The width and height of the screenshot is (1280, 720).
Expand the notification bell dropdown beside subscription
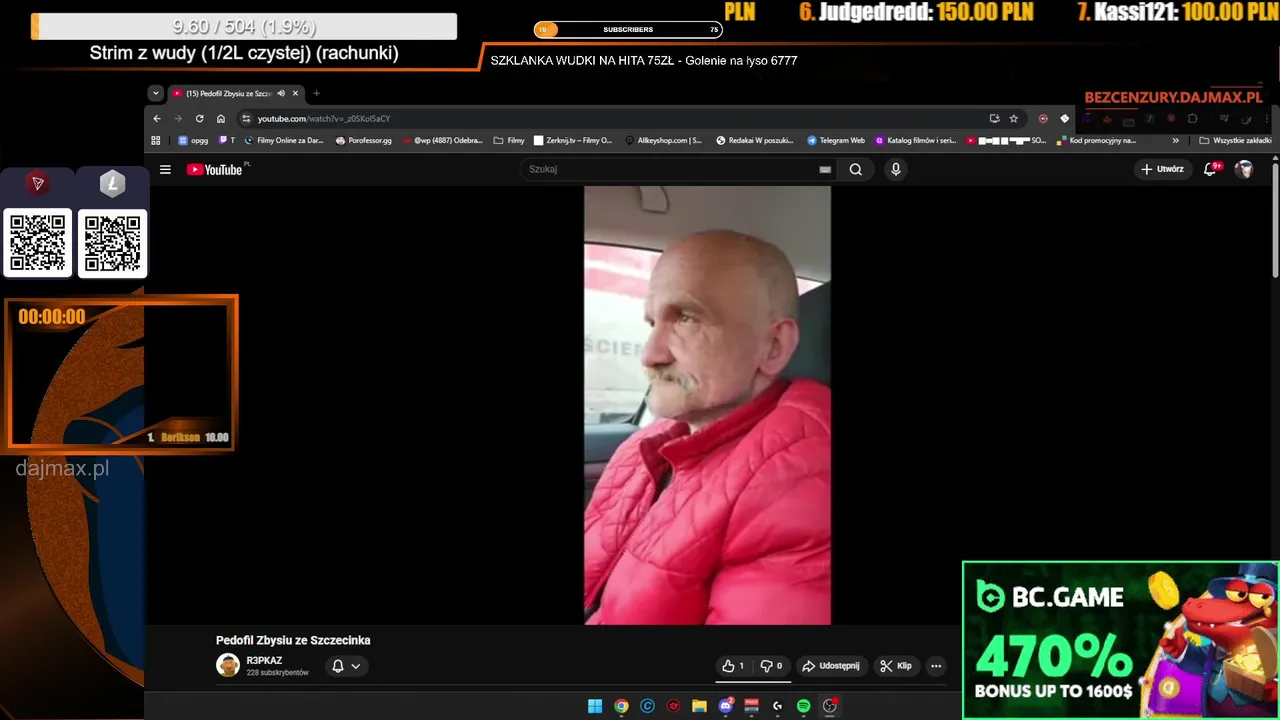(x=346, y=666)
